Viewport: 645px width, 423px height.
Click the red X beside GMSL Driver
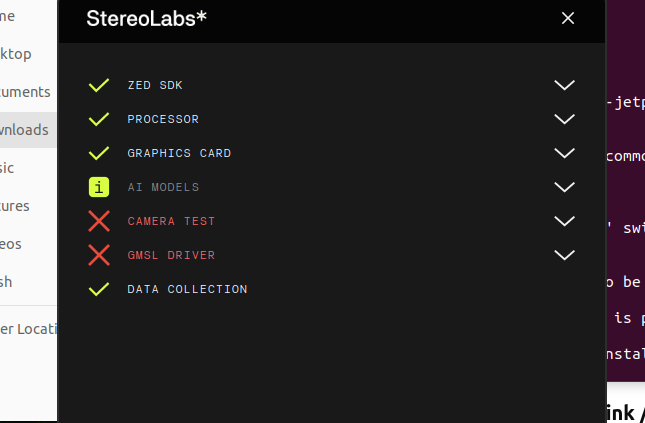coord(98,255)
